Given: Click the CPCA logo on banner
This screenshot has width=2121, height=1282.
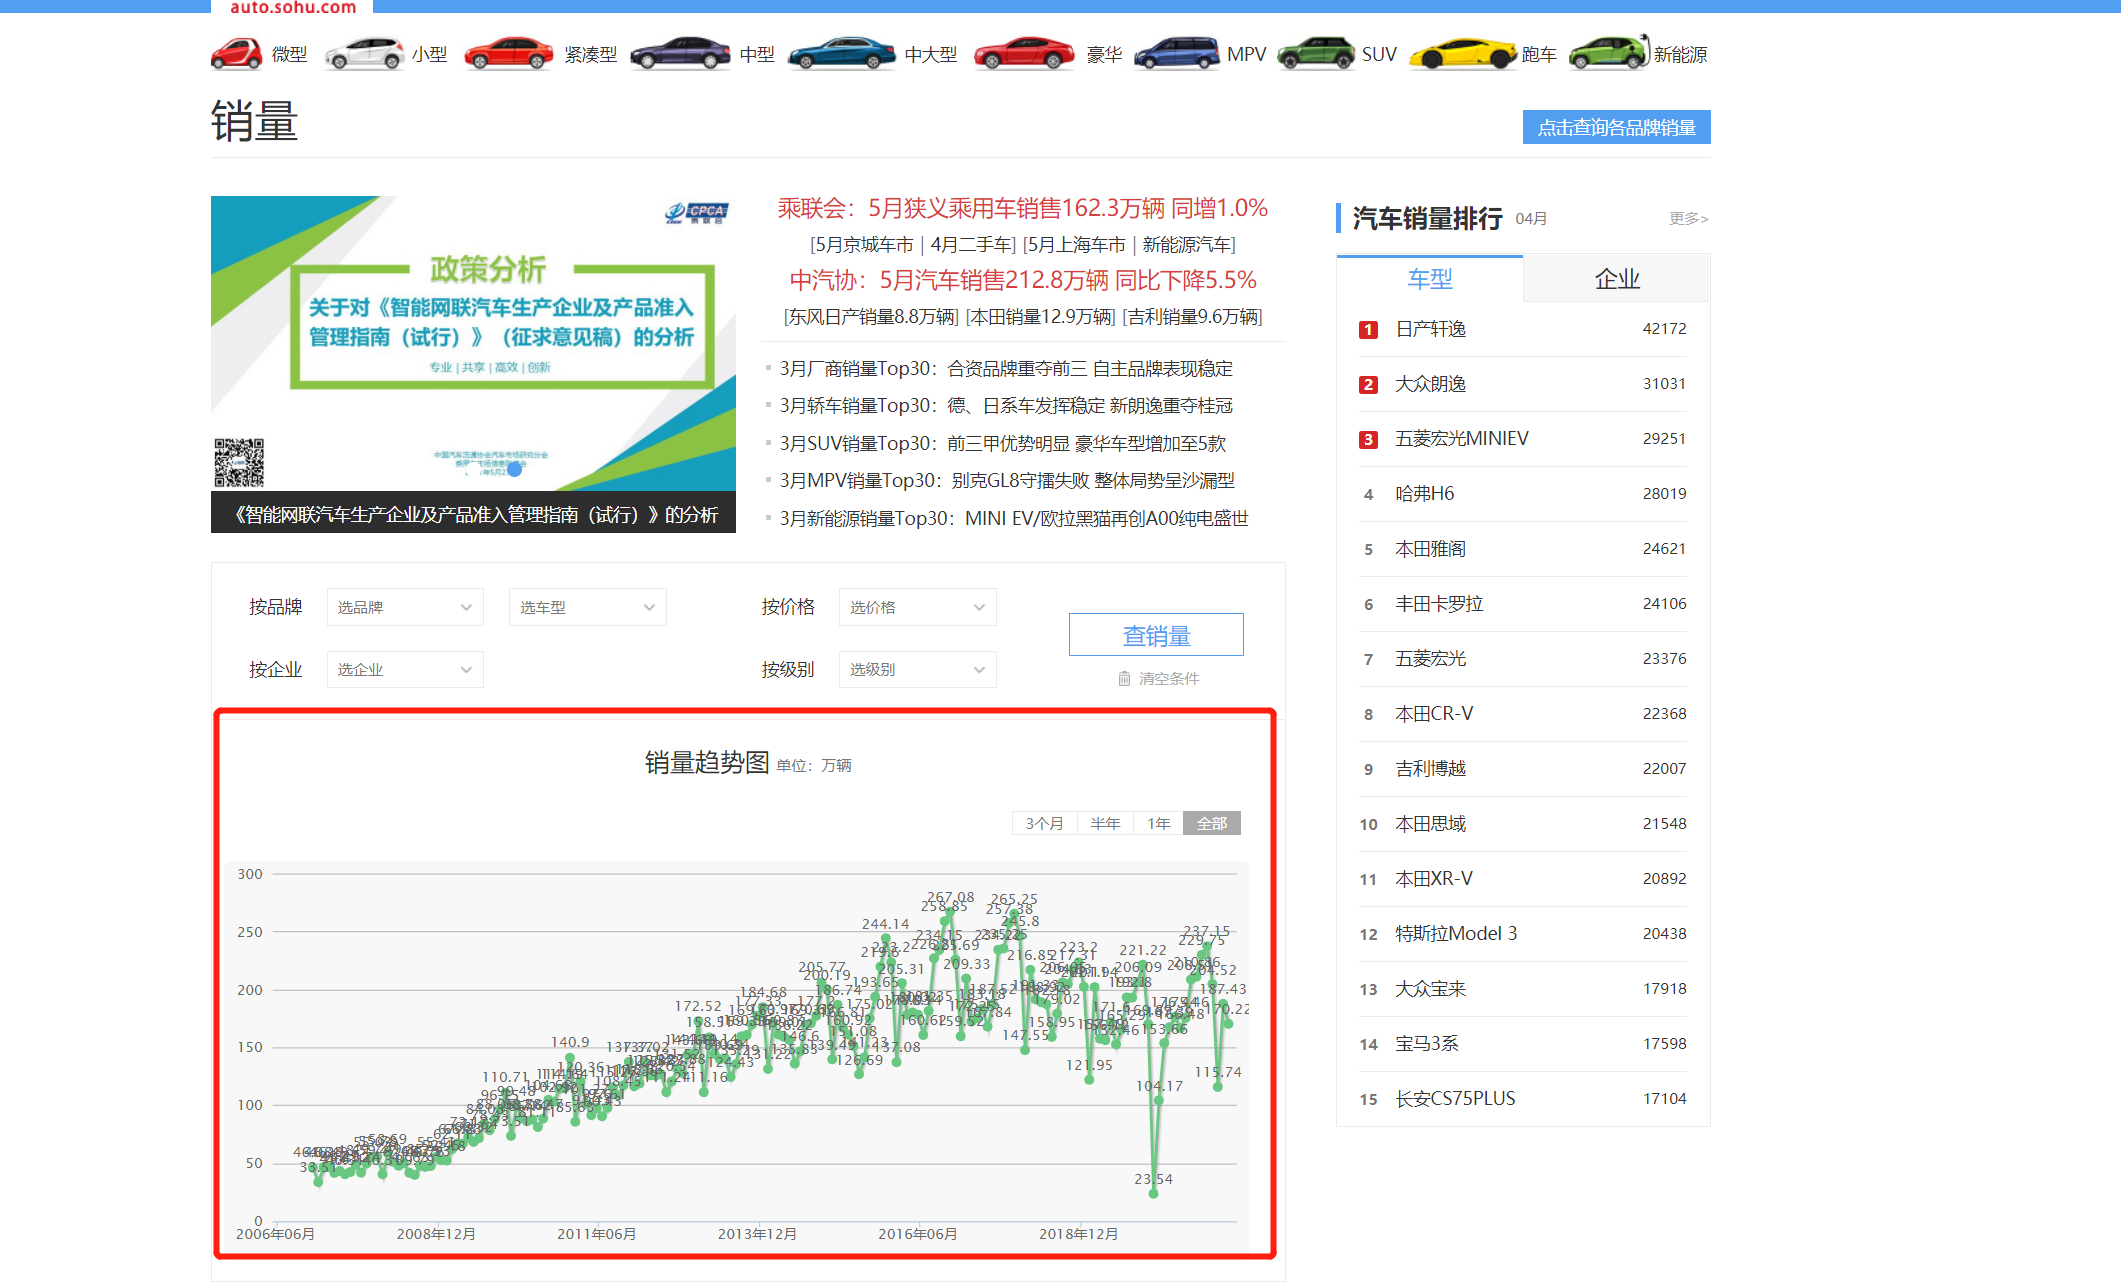Looking at the screenshot, I should tap(697, 212).
